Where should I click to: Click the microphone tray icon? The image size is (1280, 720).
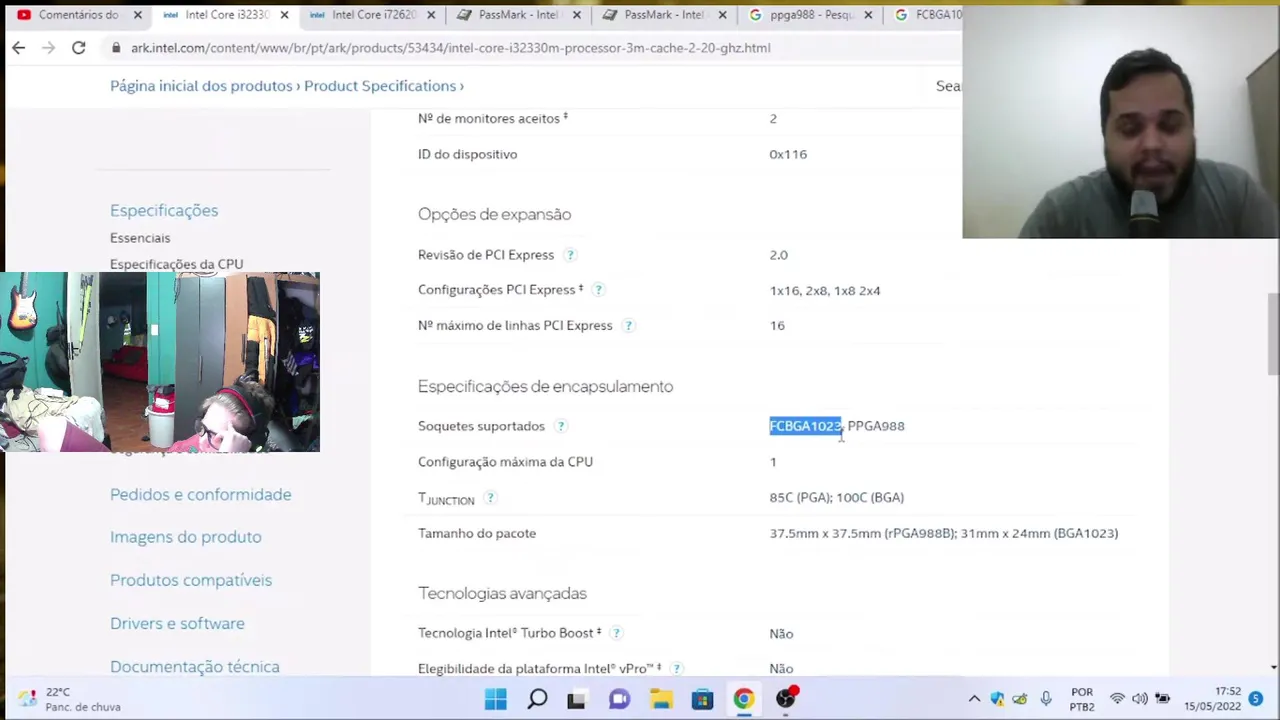(x=1045, y=699)
